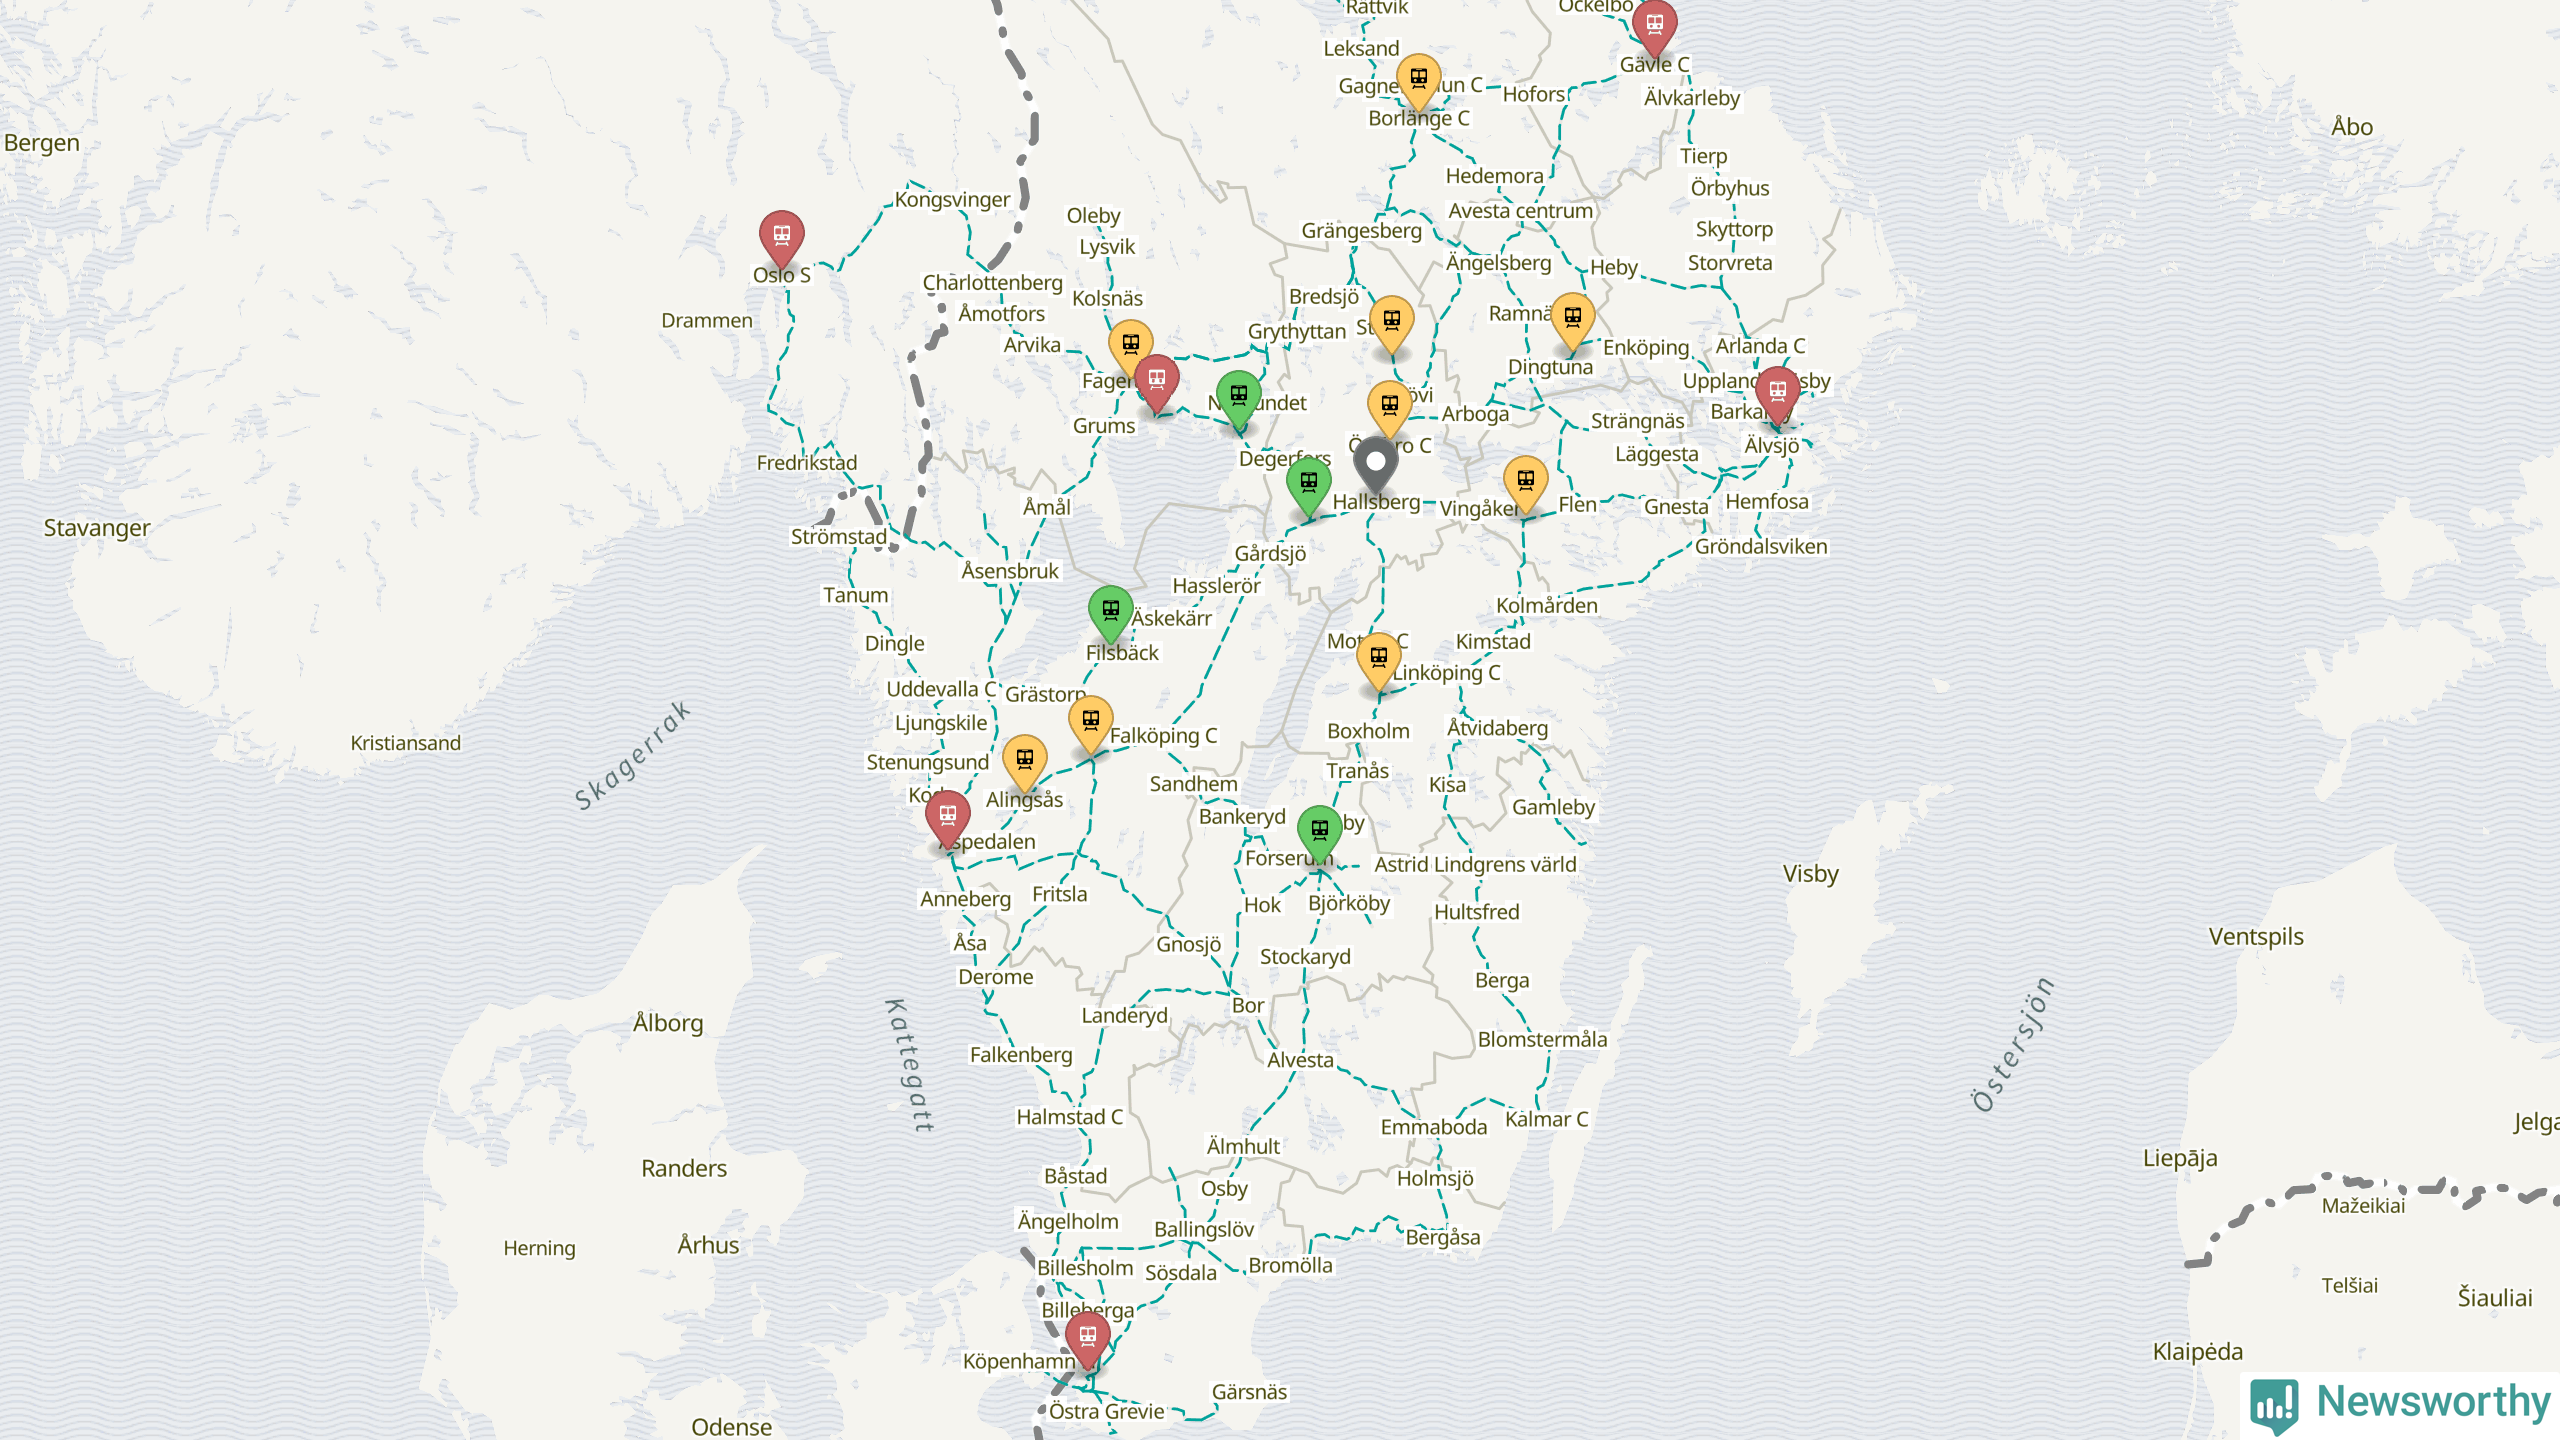
Task: Click the gray location pin above Hallsberg
Action: 1375,463
